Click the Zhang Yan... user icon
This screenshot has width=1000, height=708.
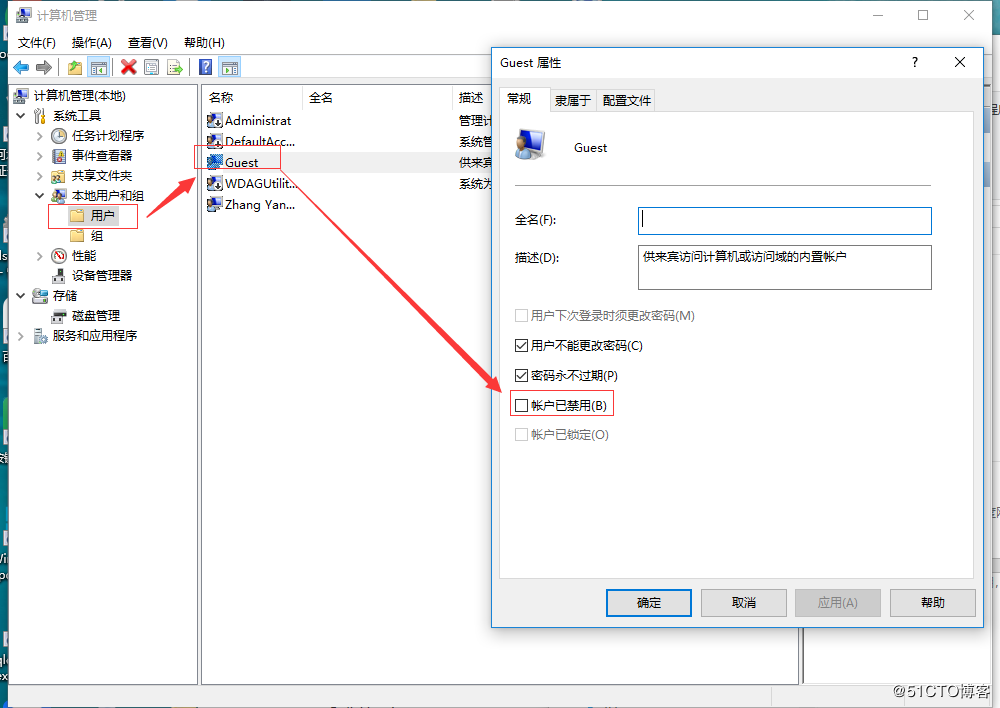point(214,205)
